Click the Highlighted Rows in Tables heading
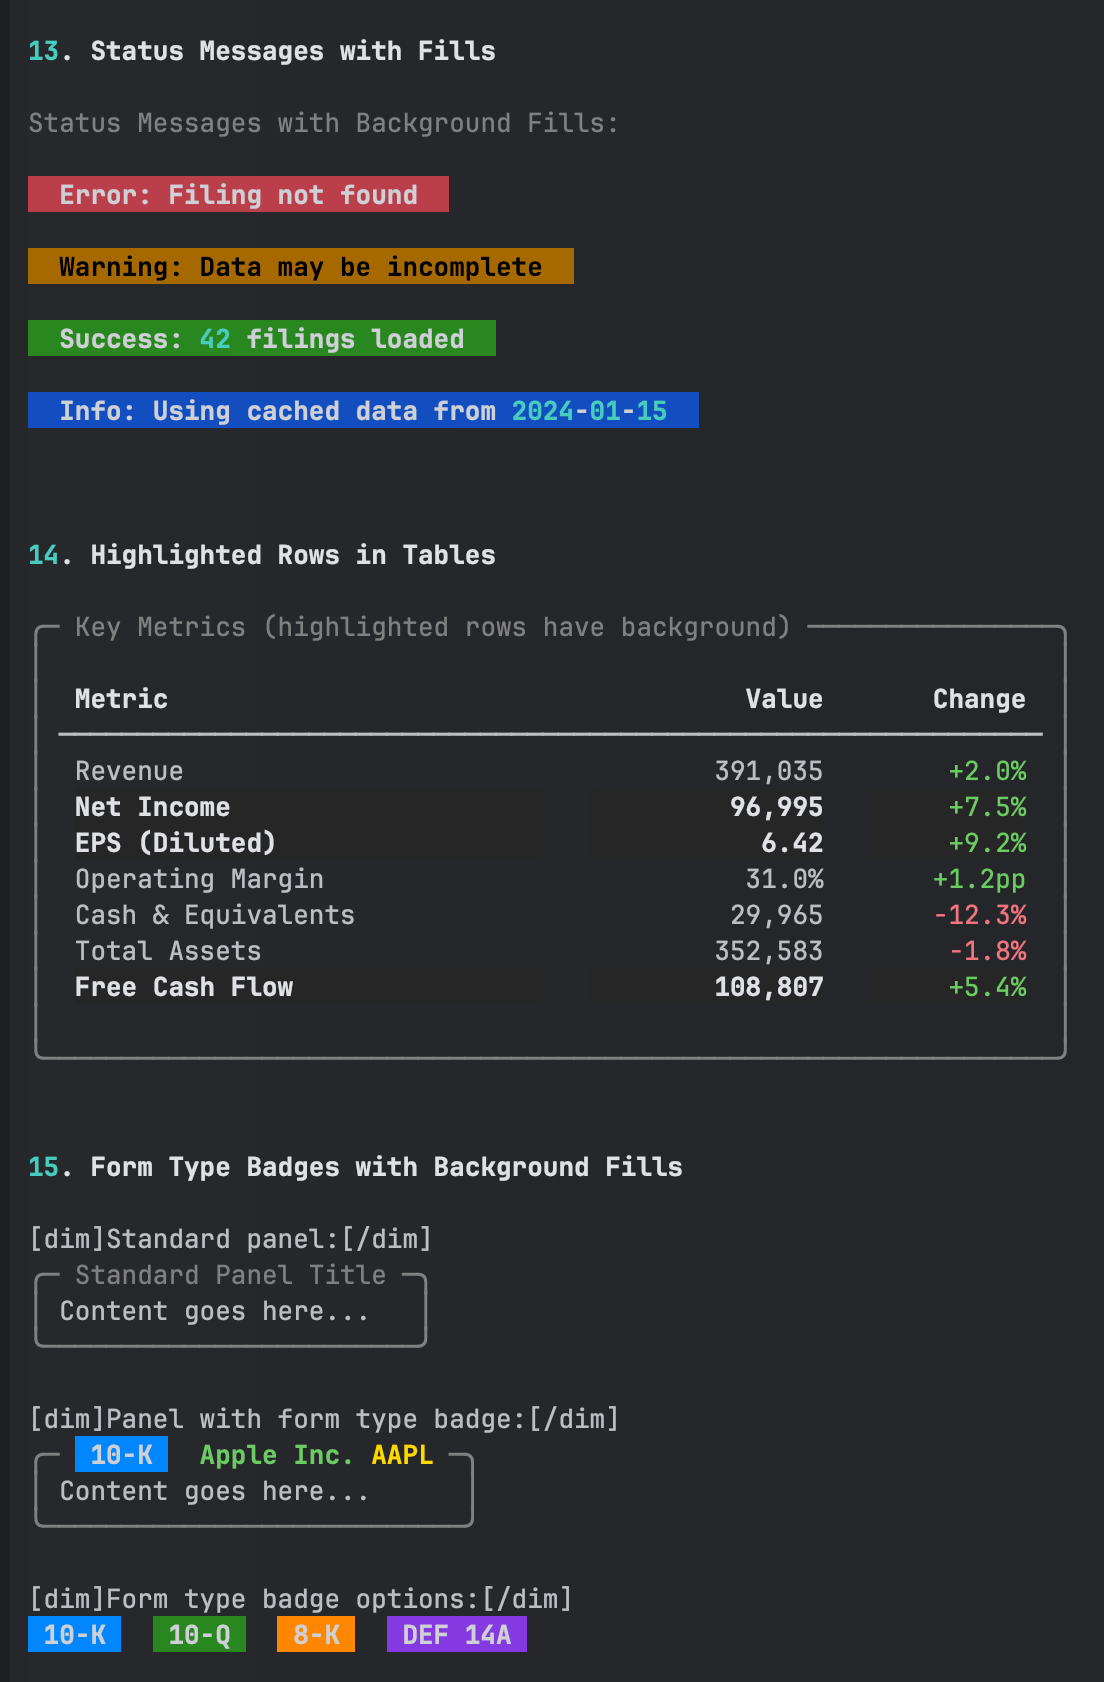Image resolution: width=1104 pixels, height=1682 pixels. tap(292, 555)
